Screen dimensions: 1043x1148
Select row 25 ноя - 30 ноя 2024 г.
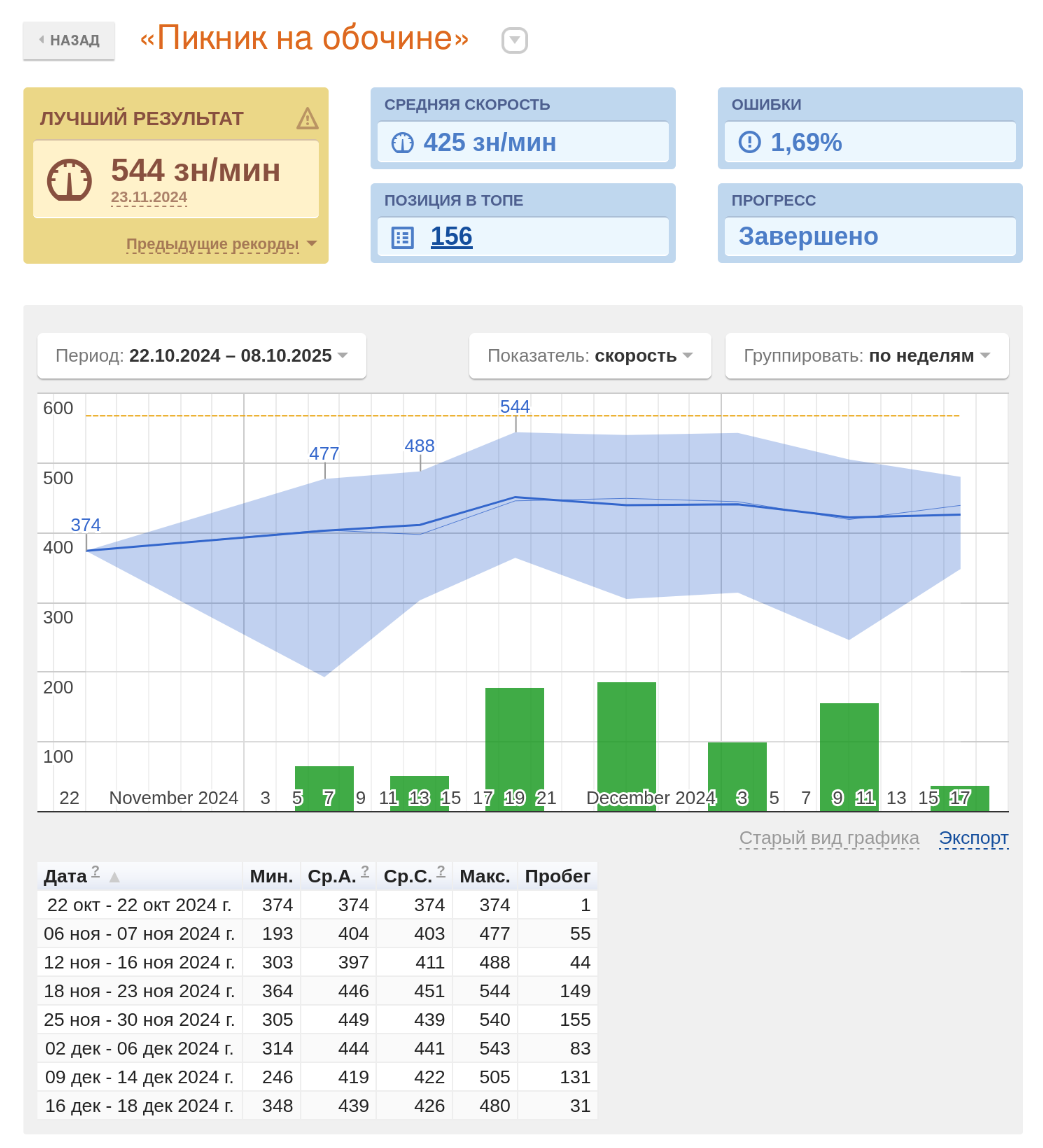pos(317,1020)
